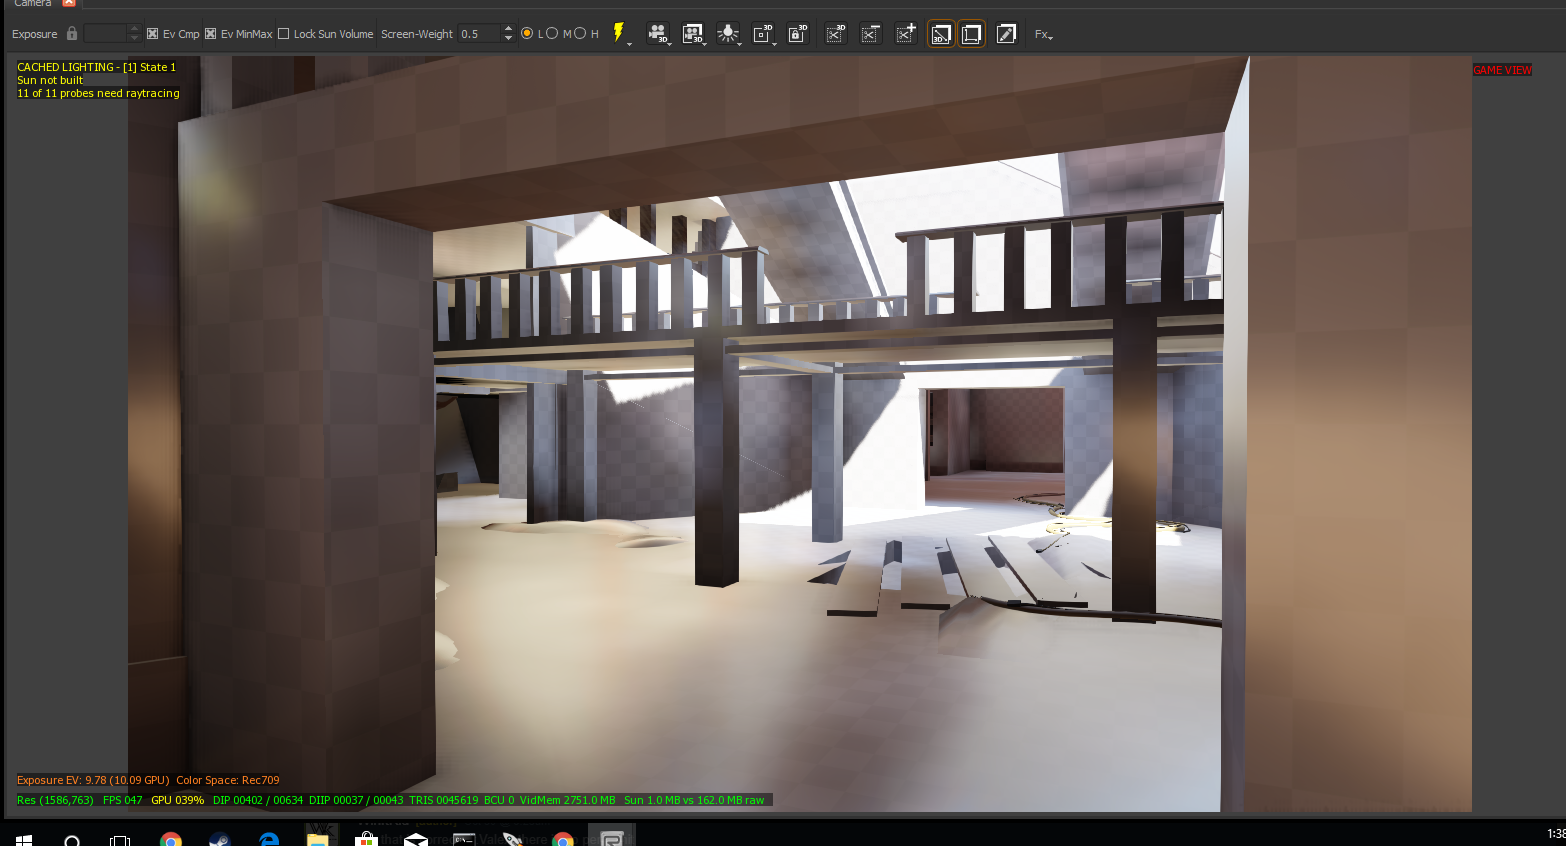Click the Exposure input field
The height and width of the screenshot is (846, 1566).
pyautogui.click(x=106, y=34)
